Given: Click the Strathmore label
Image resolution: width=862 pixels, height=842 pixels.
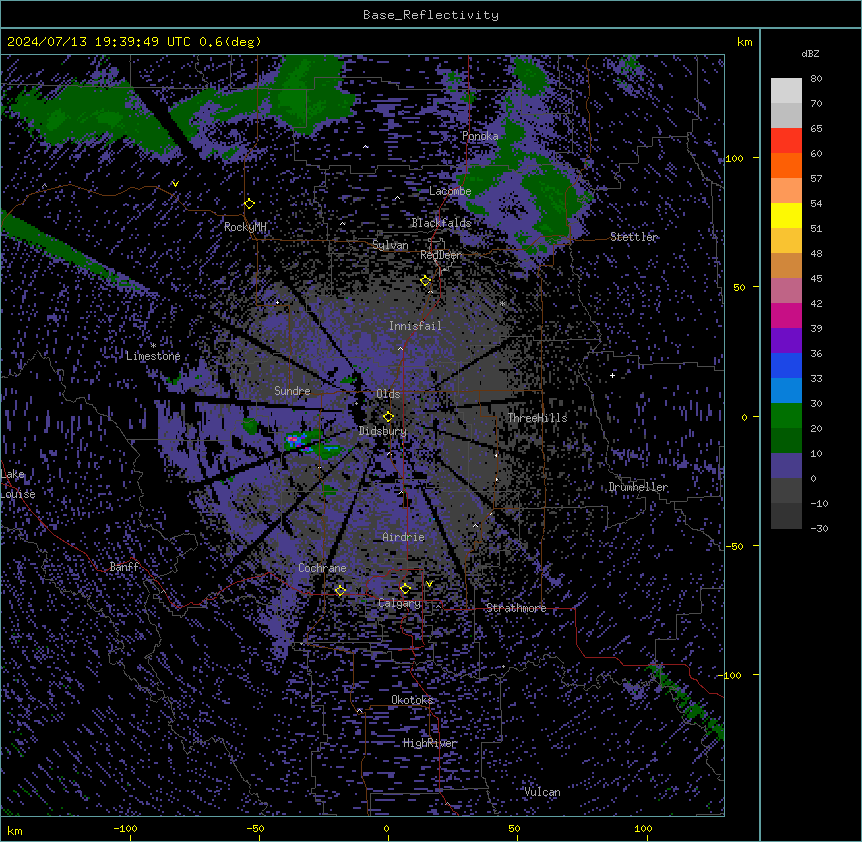Looking at the screenshot, I should pyautogui.click(x=516, y=608).
